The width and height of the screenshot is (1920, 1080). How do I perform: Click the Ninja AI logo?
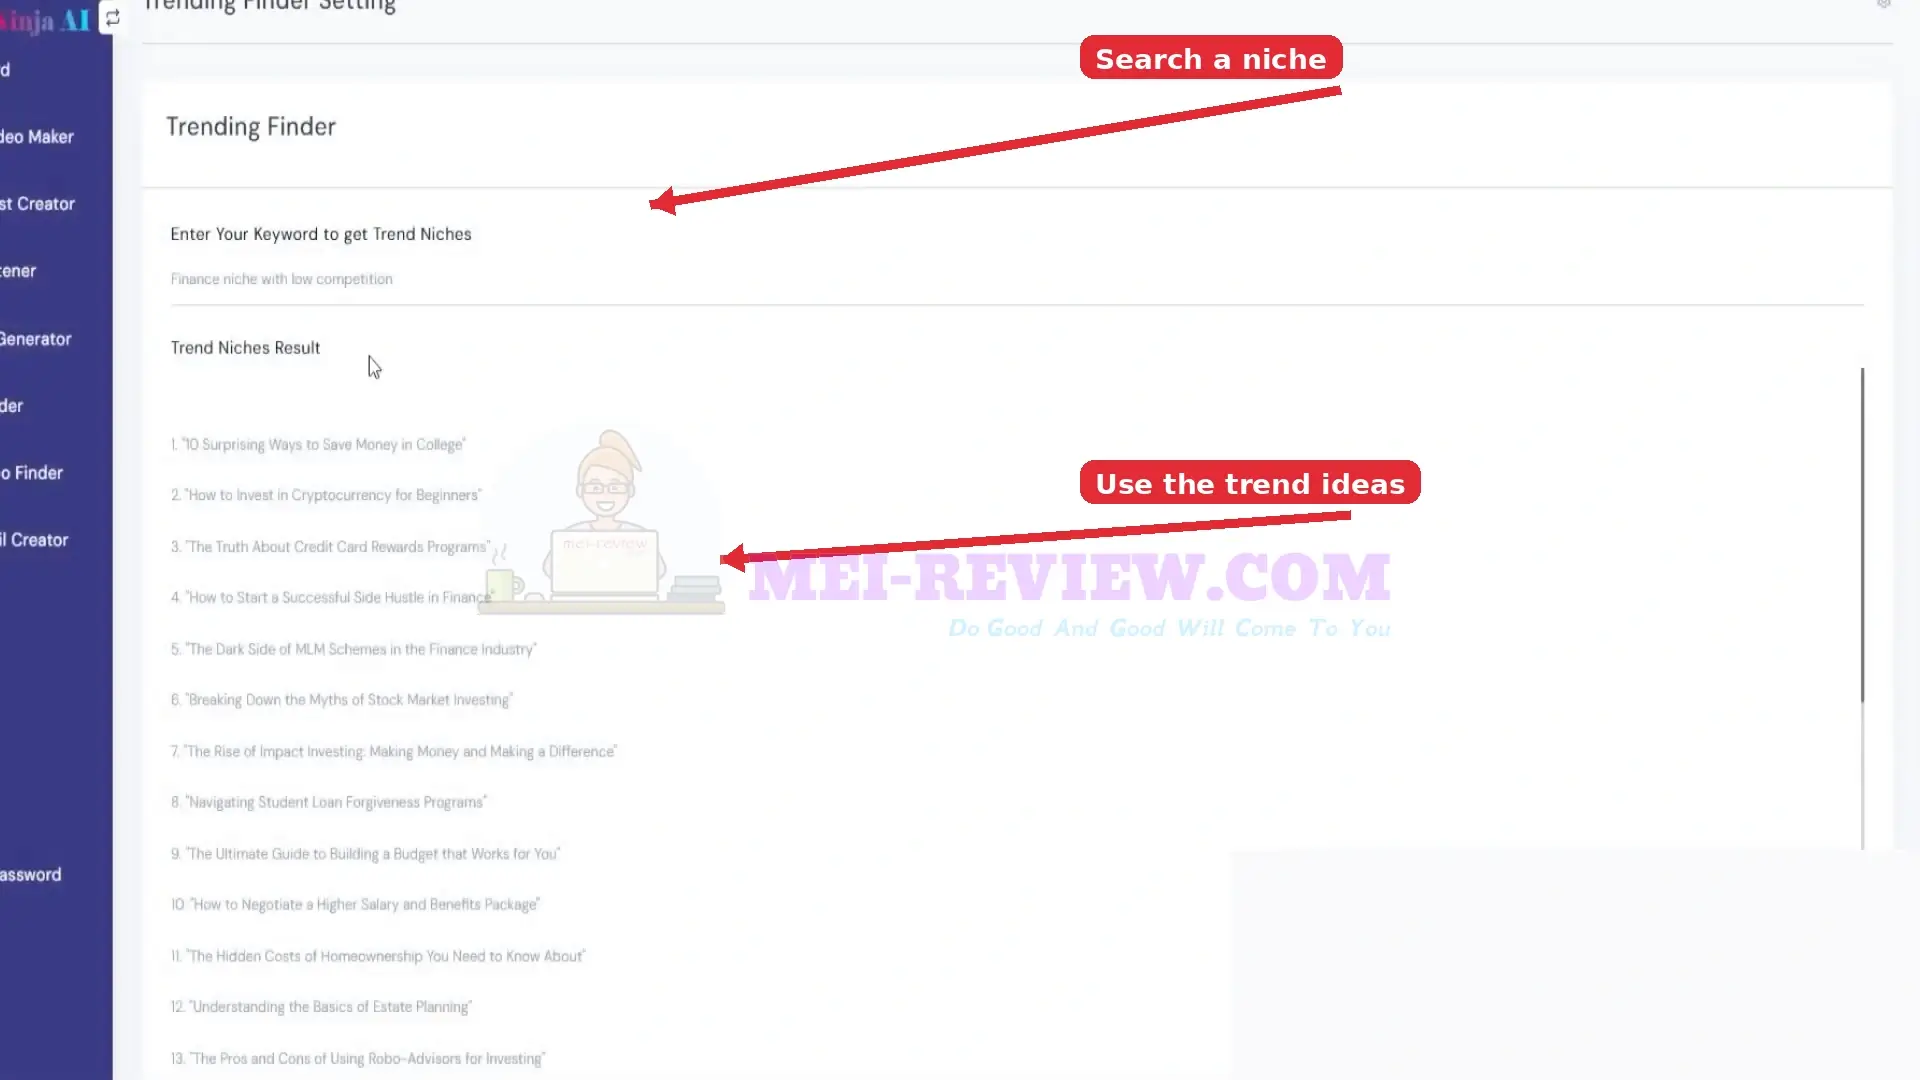coord(45,20)
